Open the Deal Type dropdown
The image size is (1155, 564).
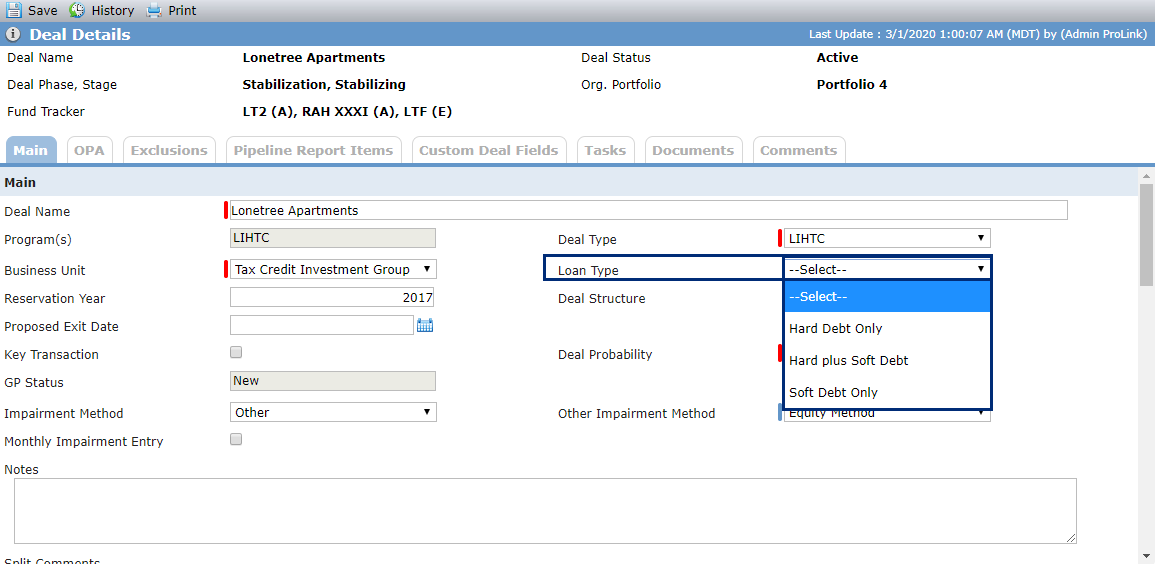887,239
